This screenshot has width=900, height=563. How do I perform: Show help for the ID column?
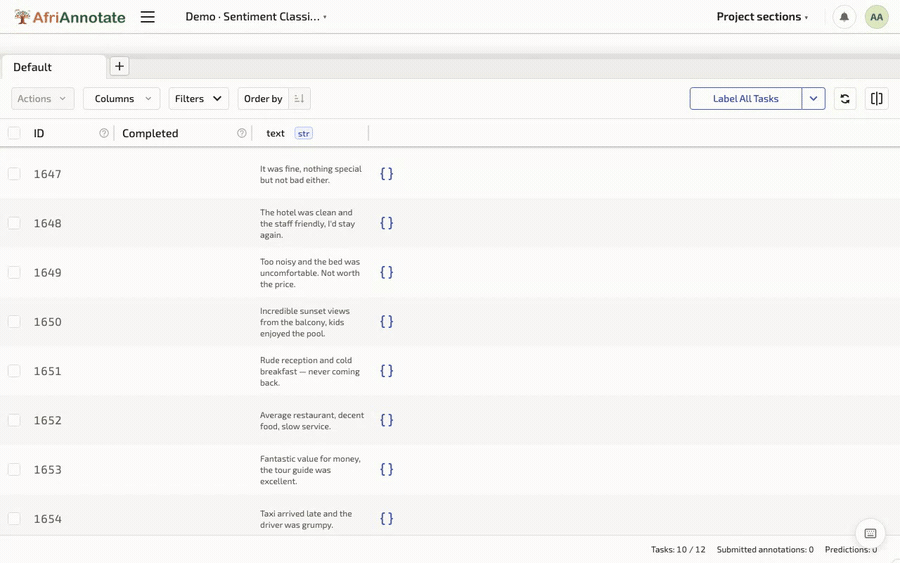tap(104, 133)
